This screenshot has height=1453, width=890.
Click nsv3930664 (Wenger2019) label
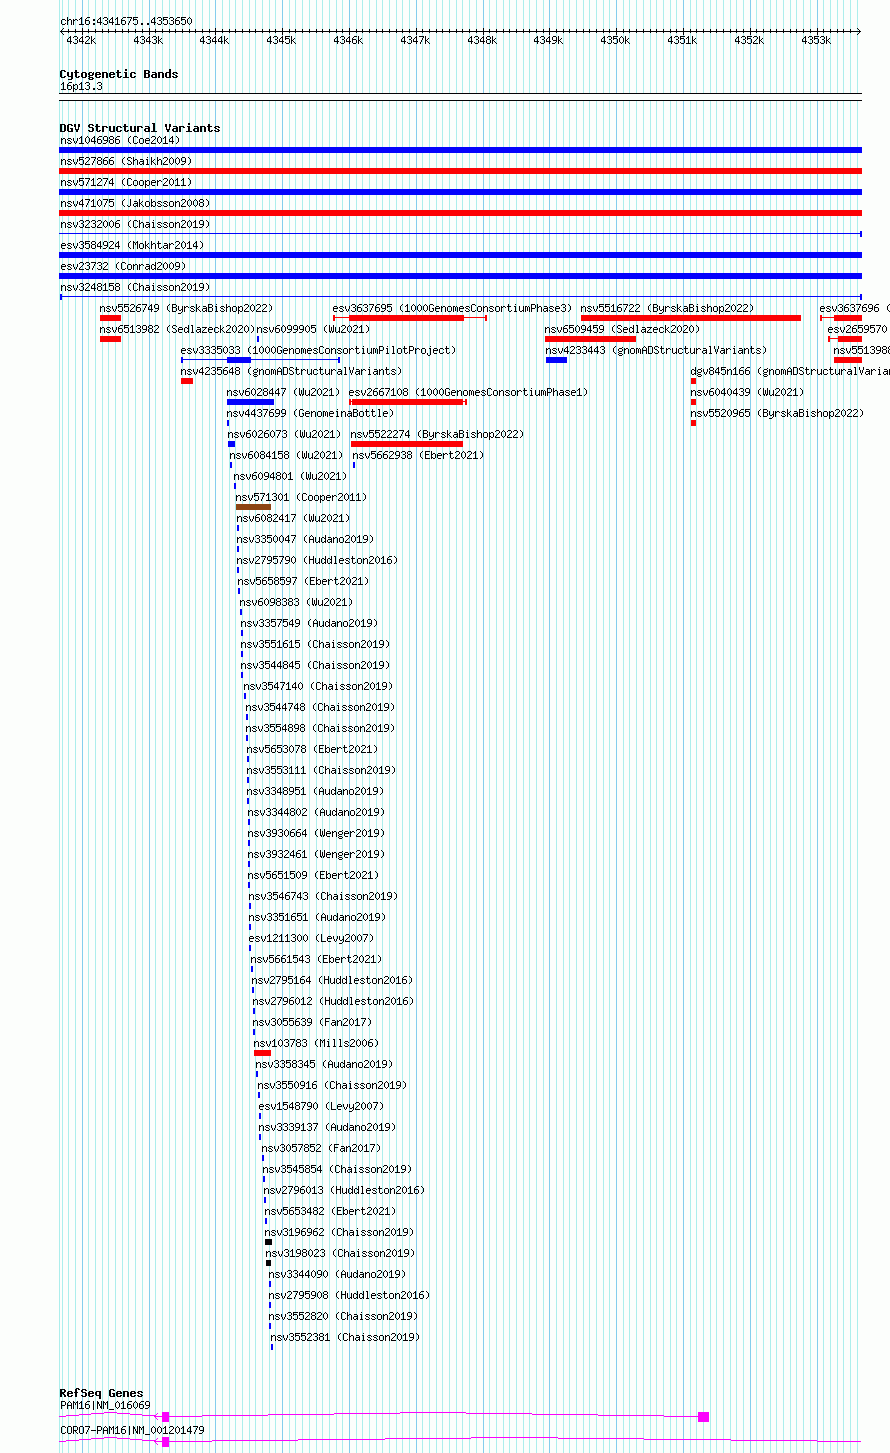pos(316,833)
